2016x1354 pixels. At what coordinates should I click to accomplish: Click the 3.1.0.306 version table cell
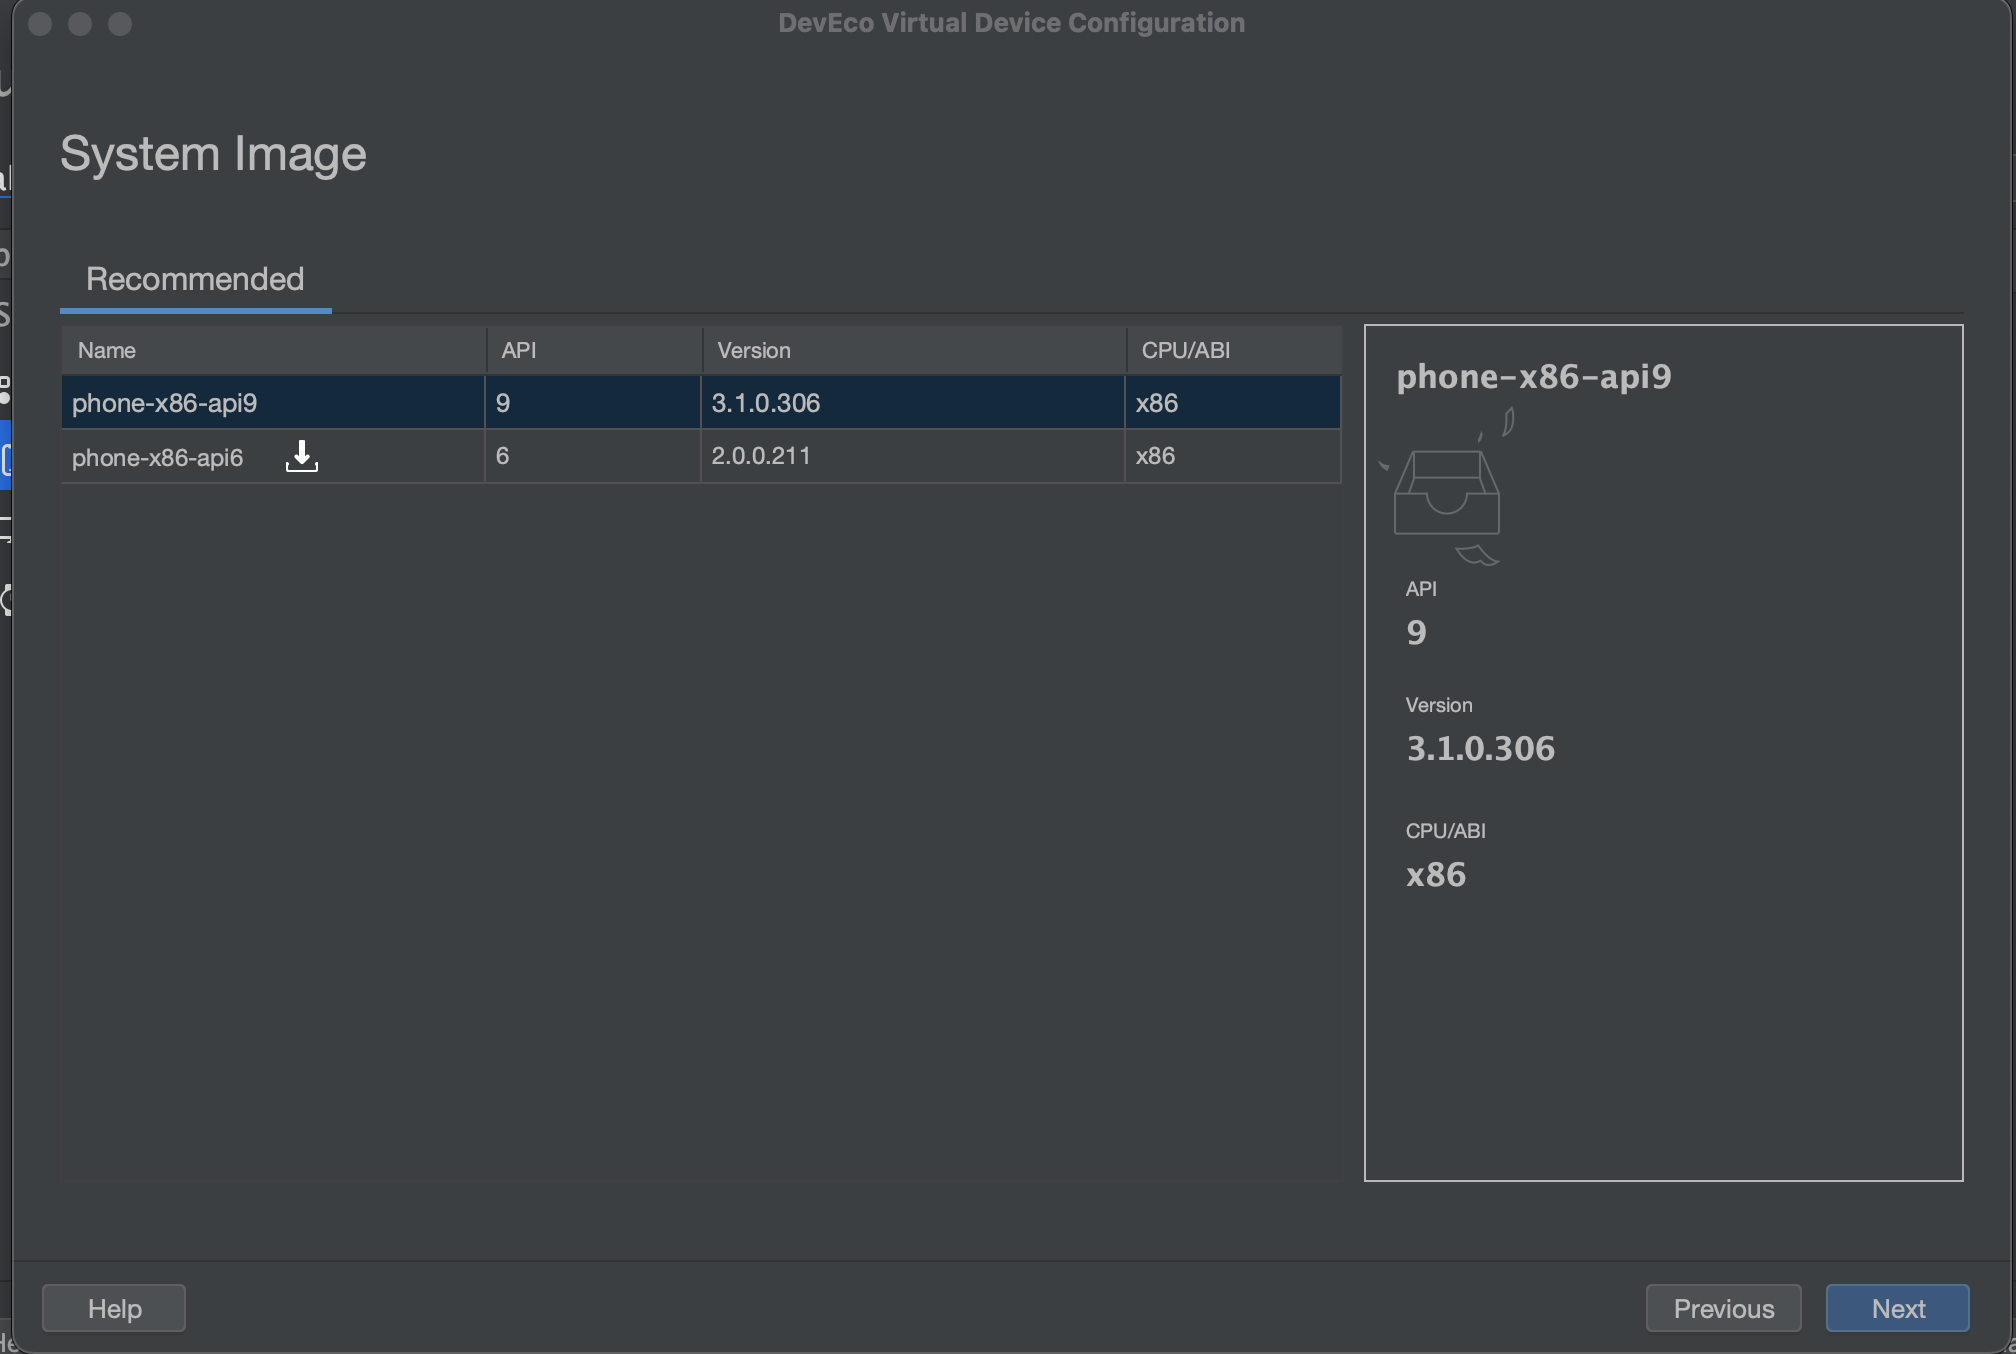coord(766,403)
